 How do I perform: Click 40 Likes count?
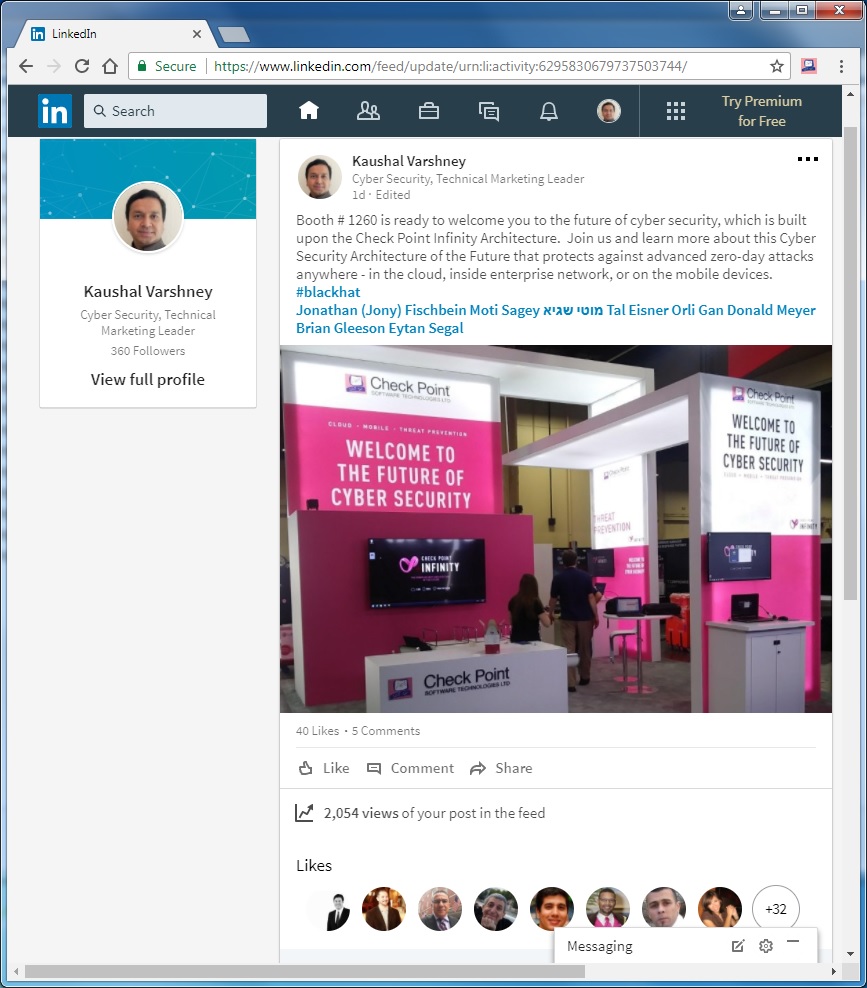318,731
